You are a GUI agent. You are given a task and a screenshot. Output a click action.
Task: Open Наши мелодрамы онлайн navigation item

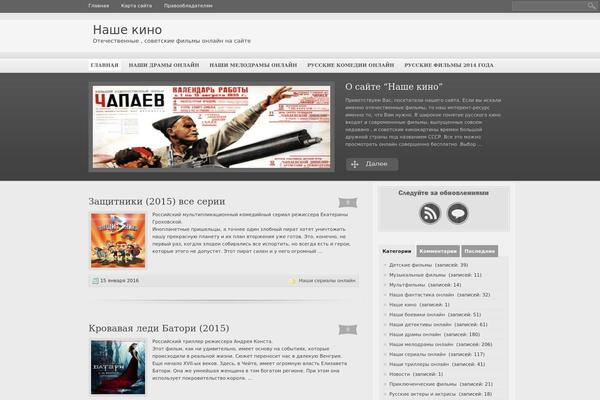(253, 65)
